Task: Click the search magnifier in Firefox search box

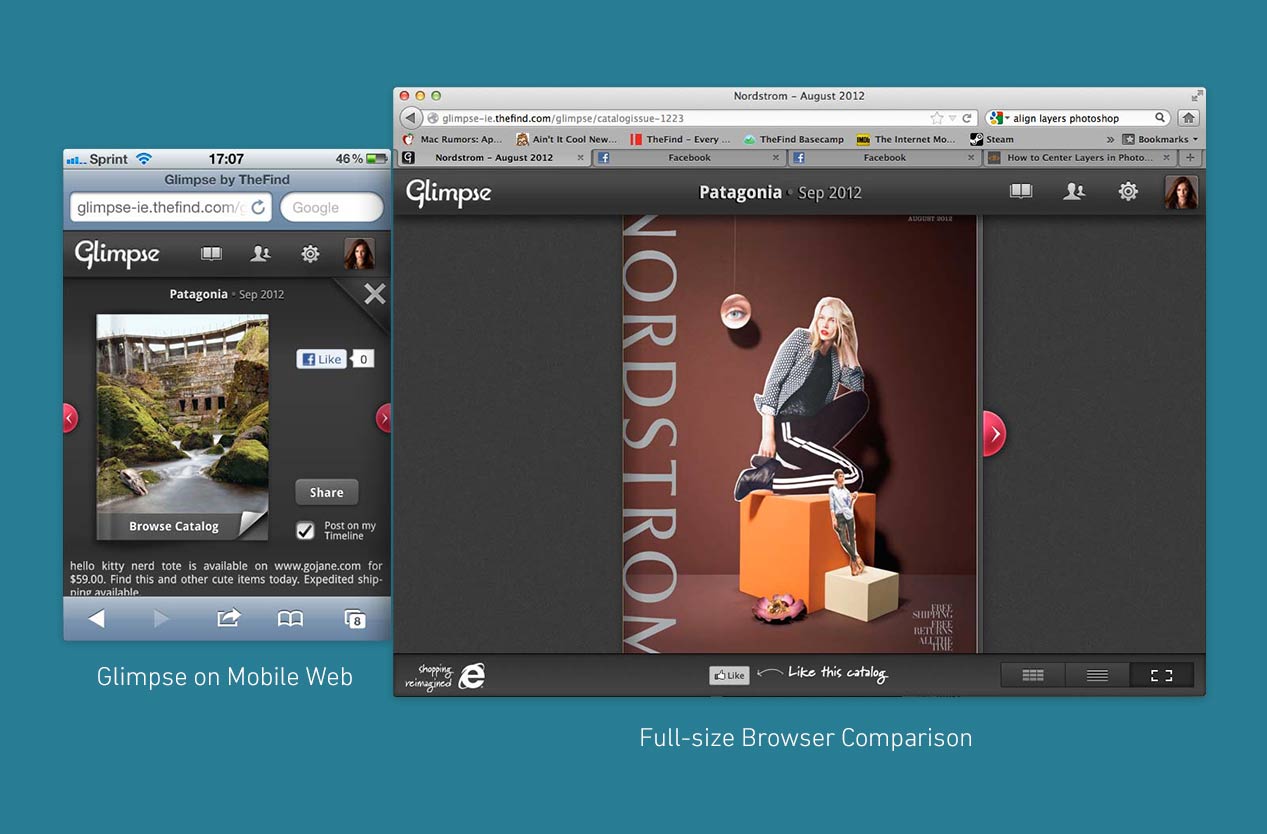Action: [1160, 118]
